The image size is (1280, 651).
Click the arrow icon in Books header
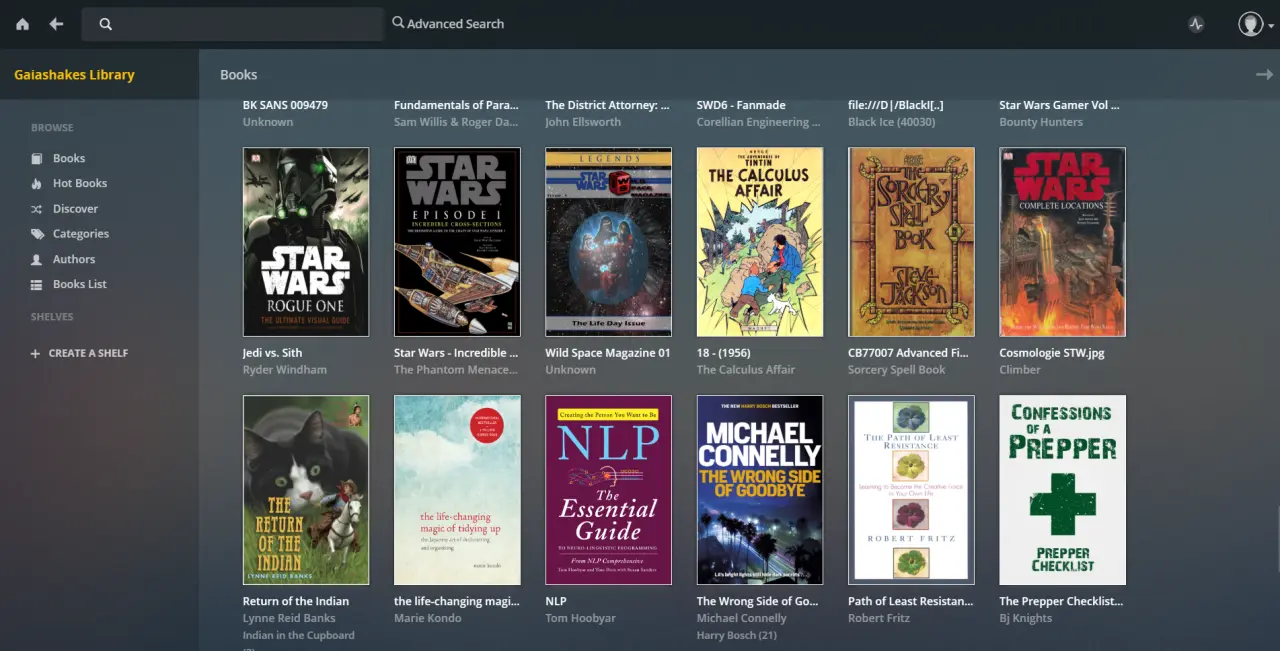tap(1265, 75)
